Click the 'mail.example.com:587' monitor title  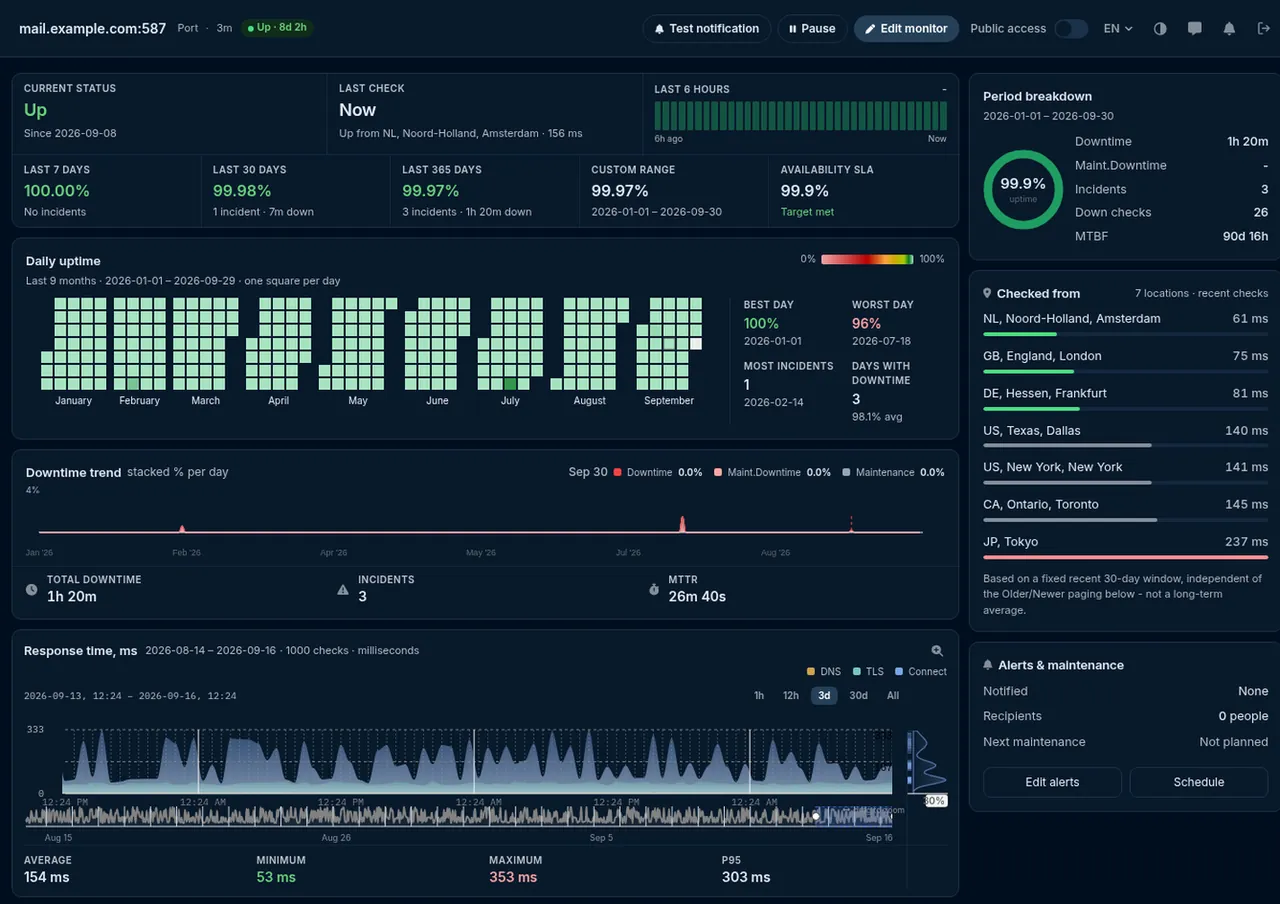(x=93, y=28)
